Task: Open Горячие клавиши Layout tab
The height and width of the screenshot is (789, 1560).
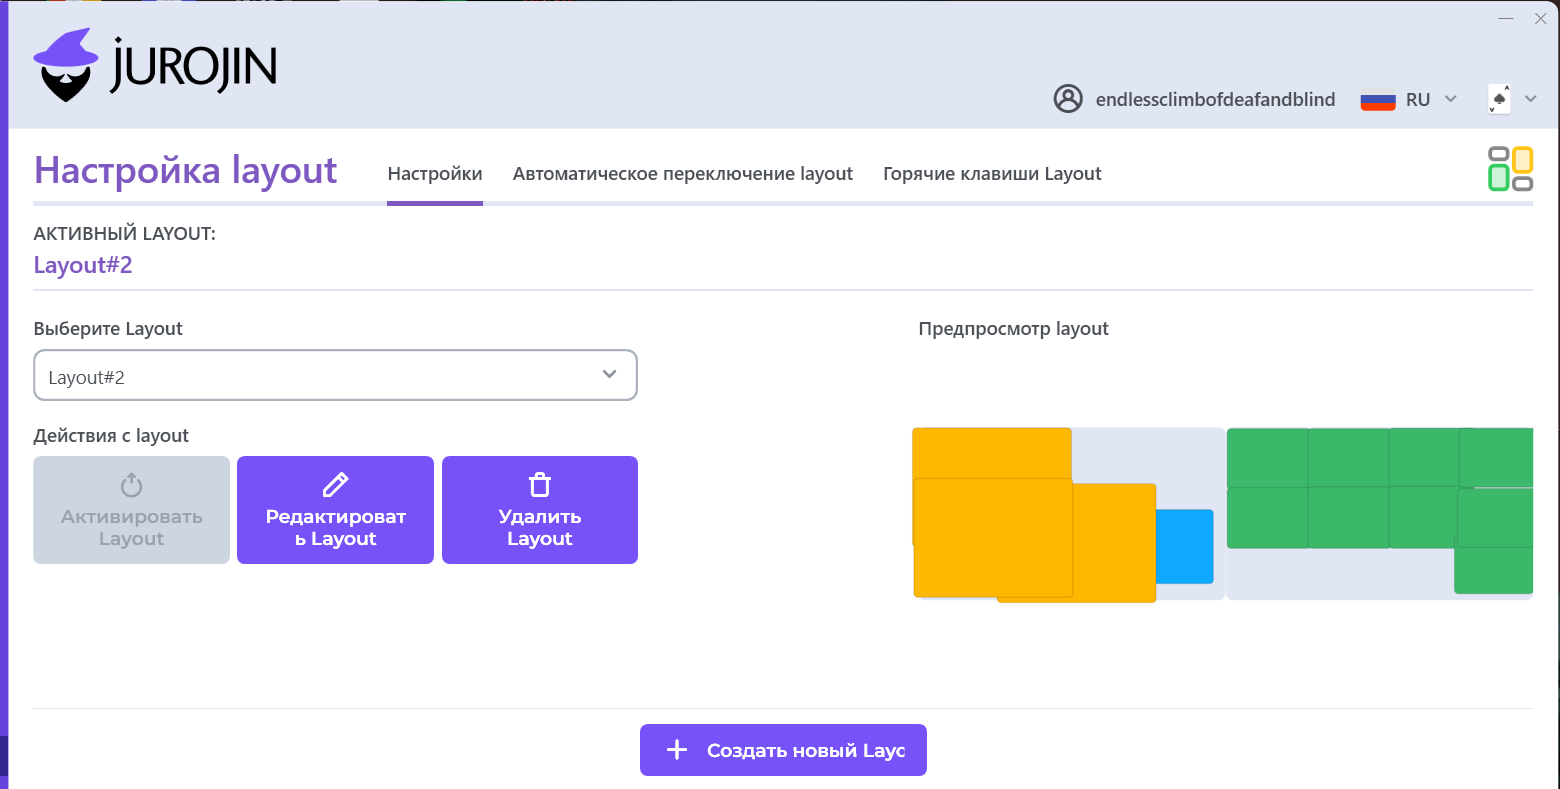Action: click(x=992, y=174)
